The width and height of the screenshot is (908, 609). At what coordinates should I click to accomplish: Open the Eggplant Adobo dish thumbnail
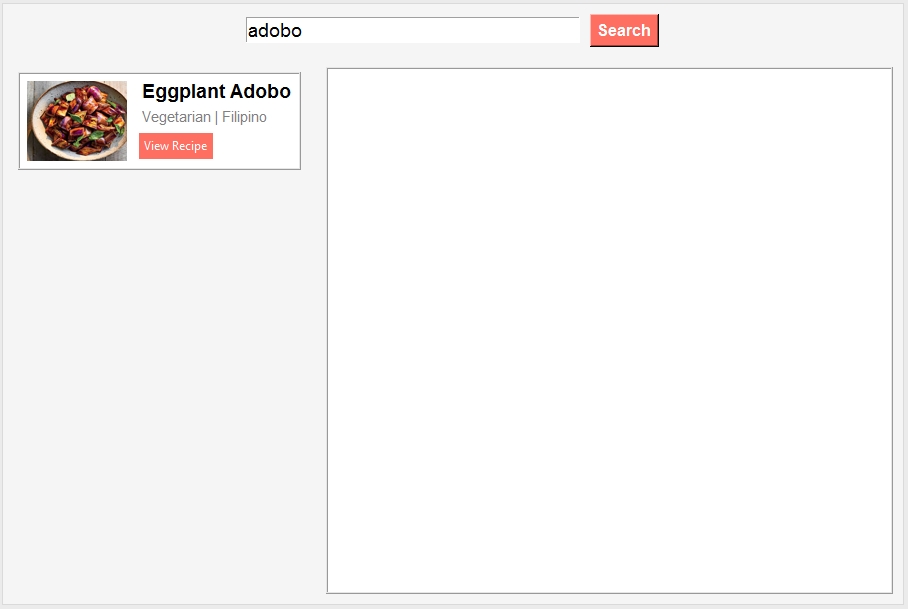click(77, 121)
